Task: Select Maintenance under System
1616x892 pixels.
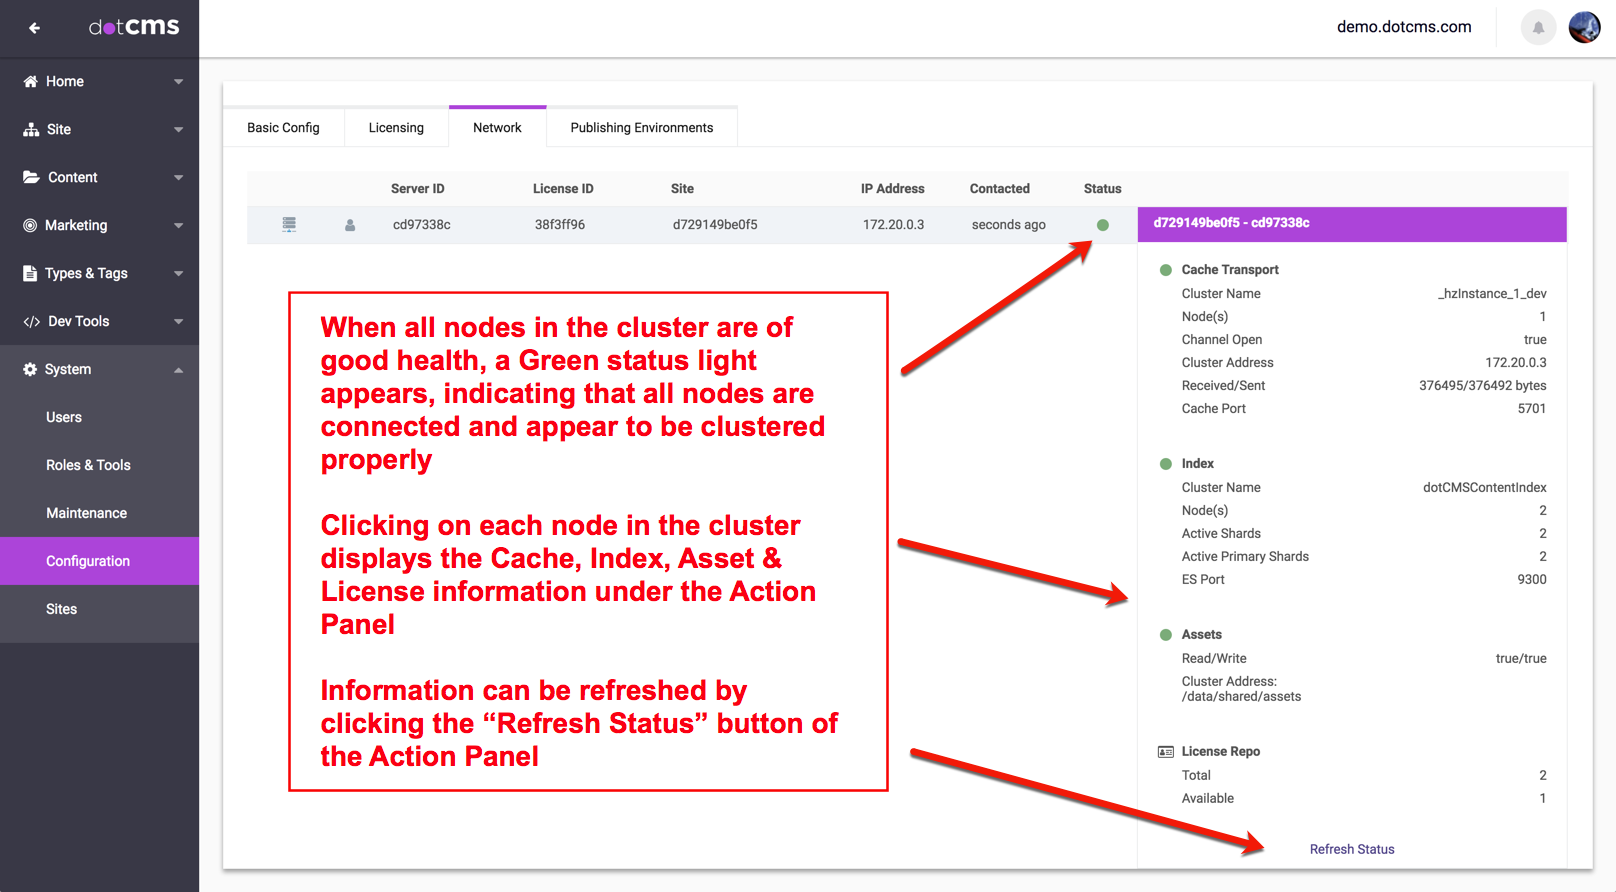Action: tap(86, 513)
